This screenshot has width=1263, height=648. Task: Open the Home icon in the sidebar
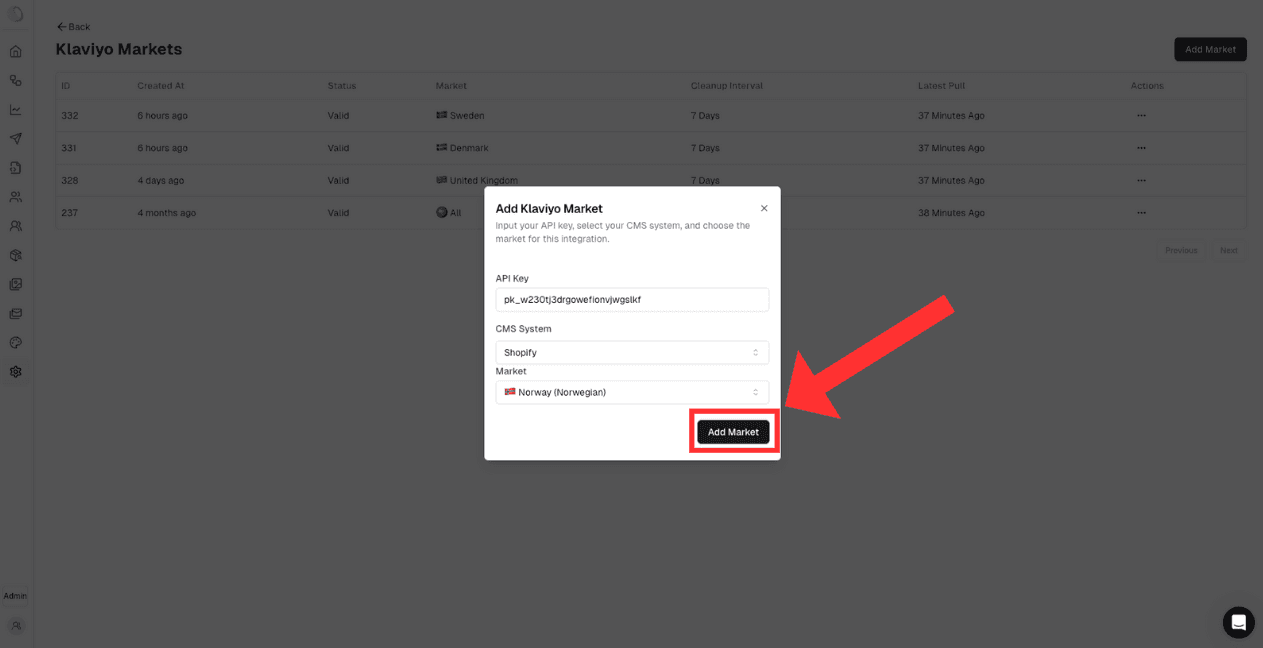pyautogui.click(x=16, y=51)
